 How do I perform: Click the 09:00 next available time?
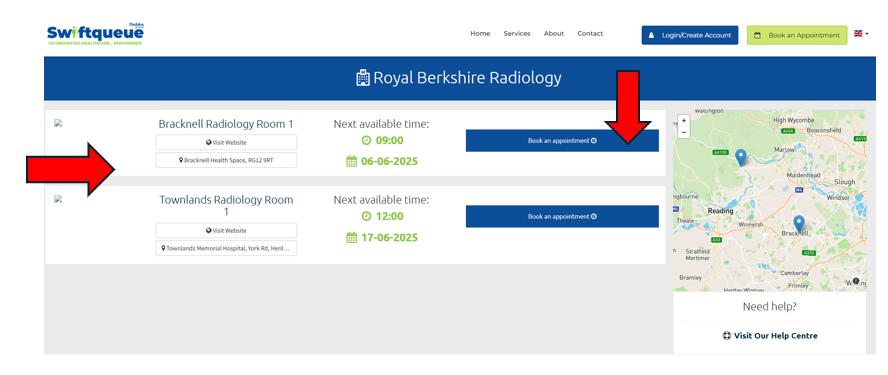click(x=390, y=140)
